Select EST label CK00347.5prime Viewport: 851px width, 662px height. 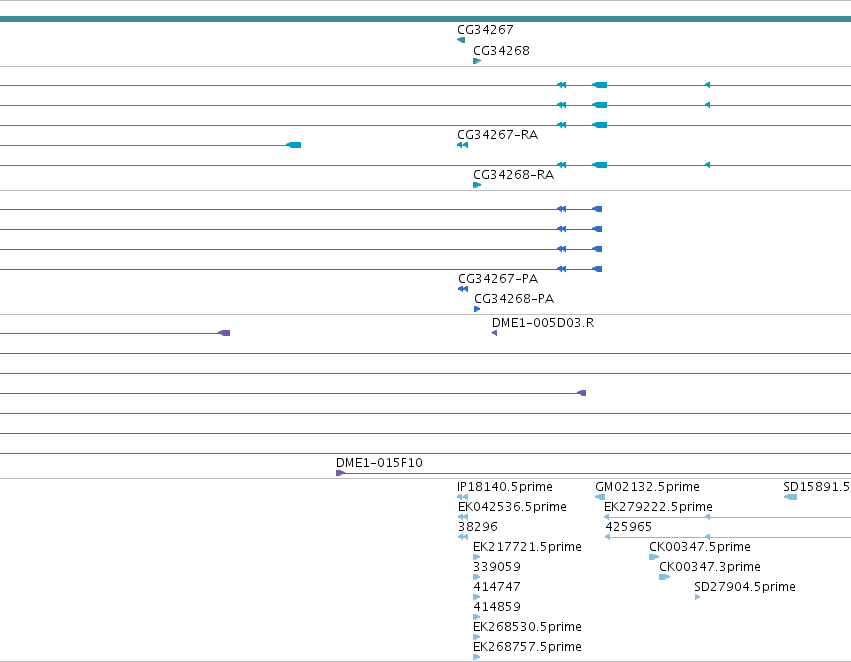coord(700,547)
